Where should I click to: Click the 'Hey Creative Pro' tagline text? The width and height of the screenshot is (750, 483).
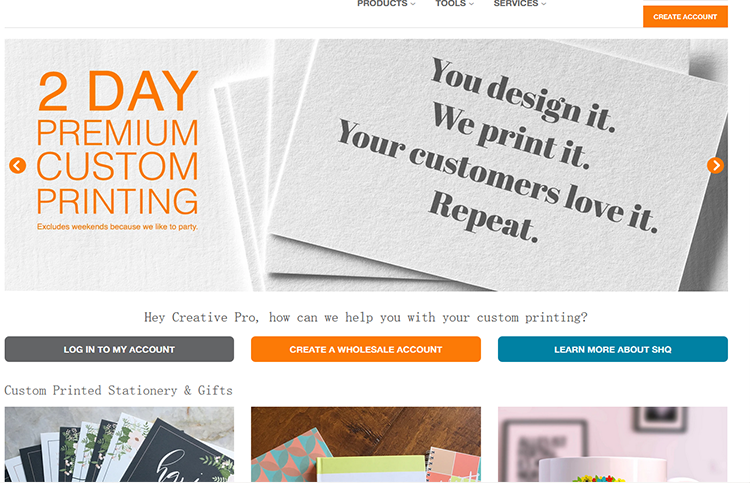point(365,318)
